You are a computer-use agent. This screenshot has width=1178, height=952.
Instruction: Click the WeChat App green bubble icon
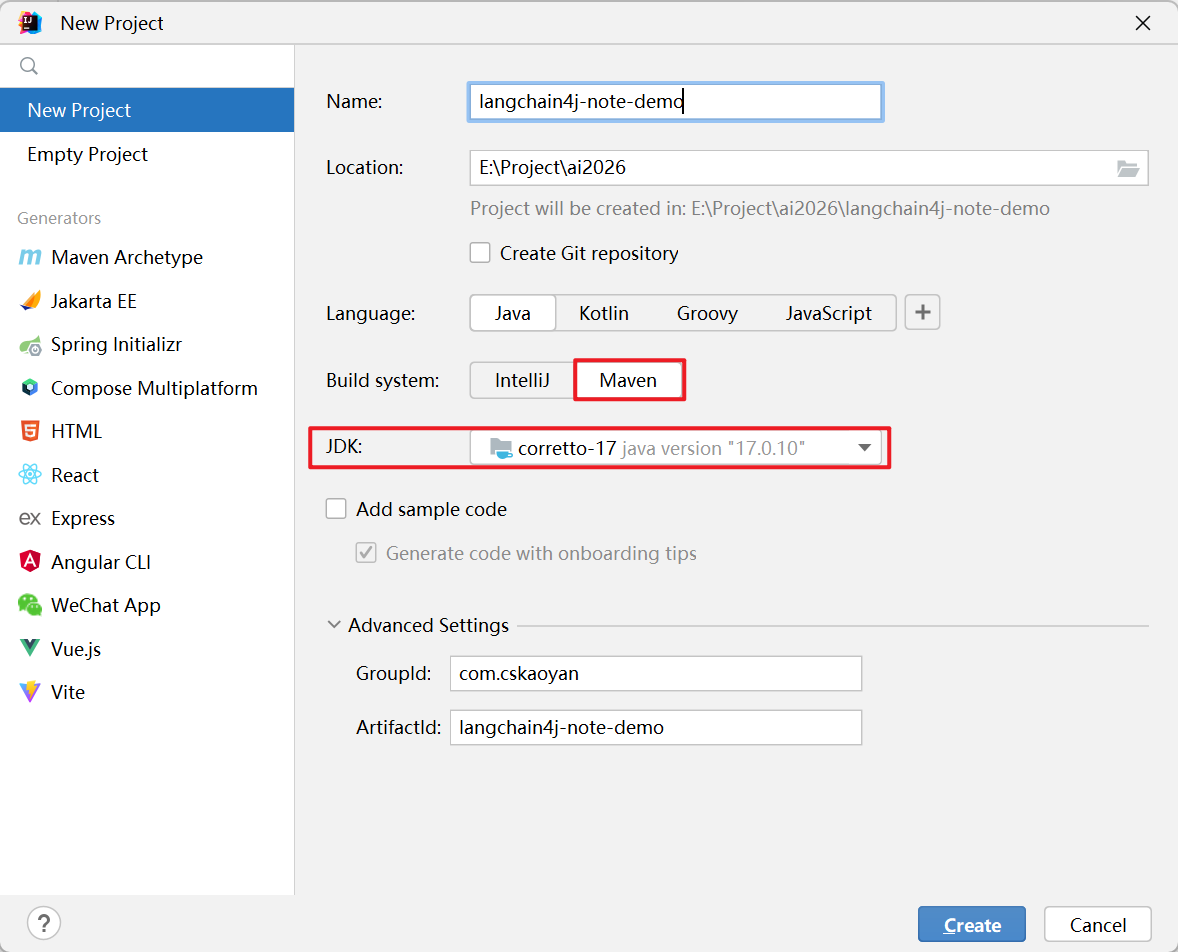pyautogui.click(x=30, y=605)
